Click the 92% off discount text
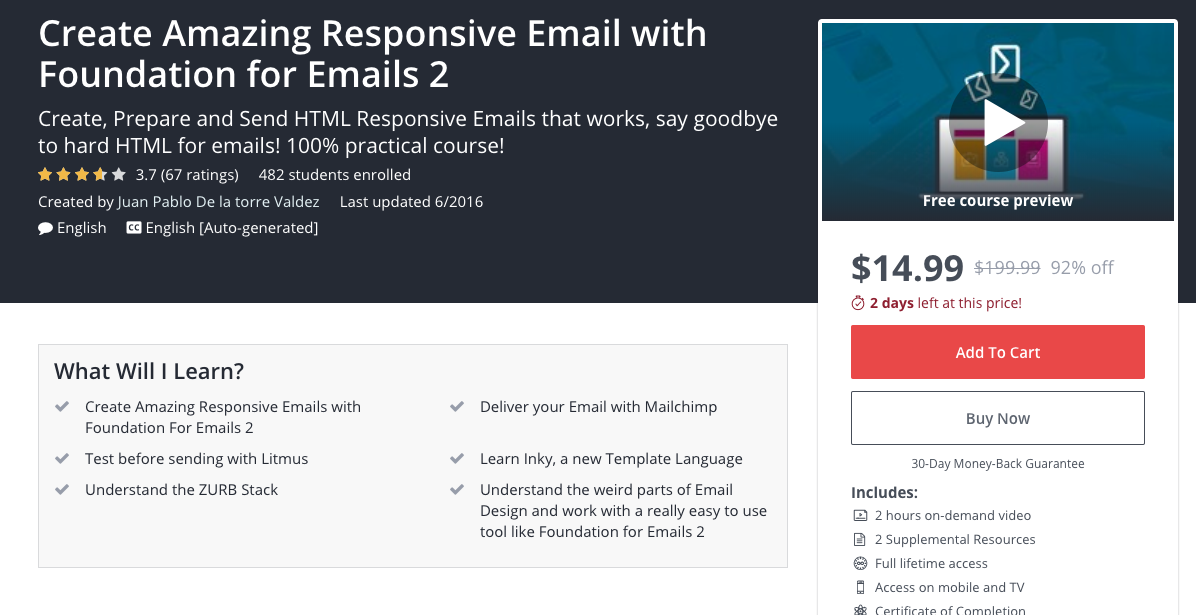 [1082, 268]
